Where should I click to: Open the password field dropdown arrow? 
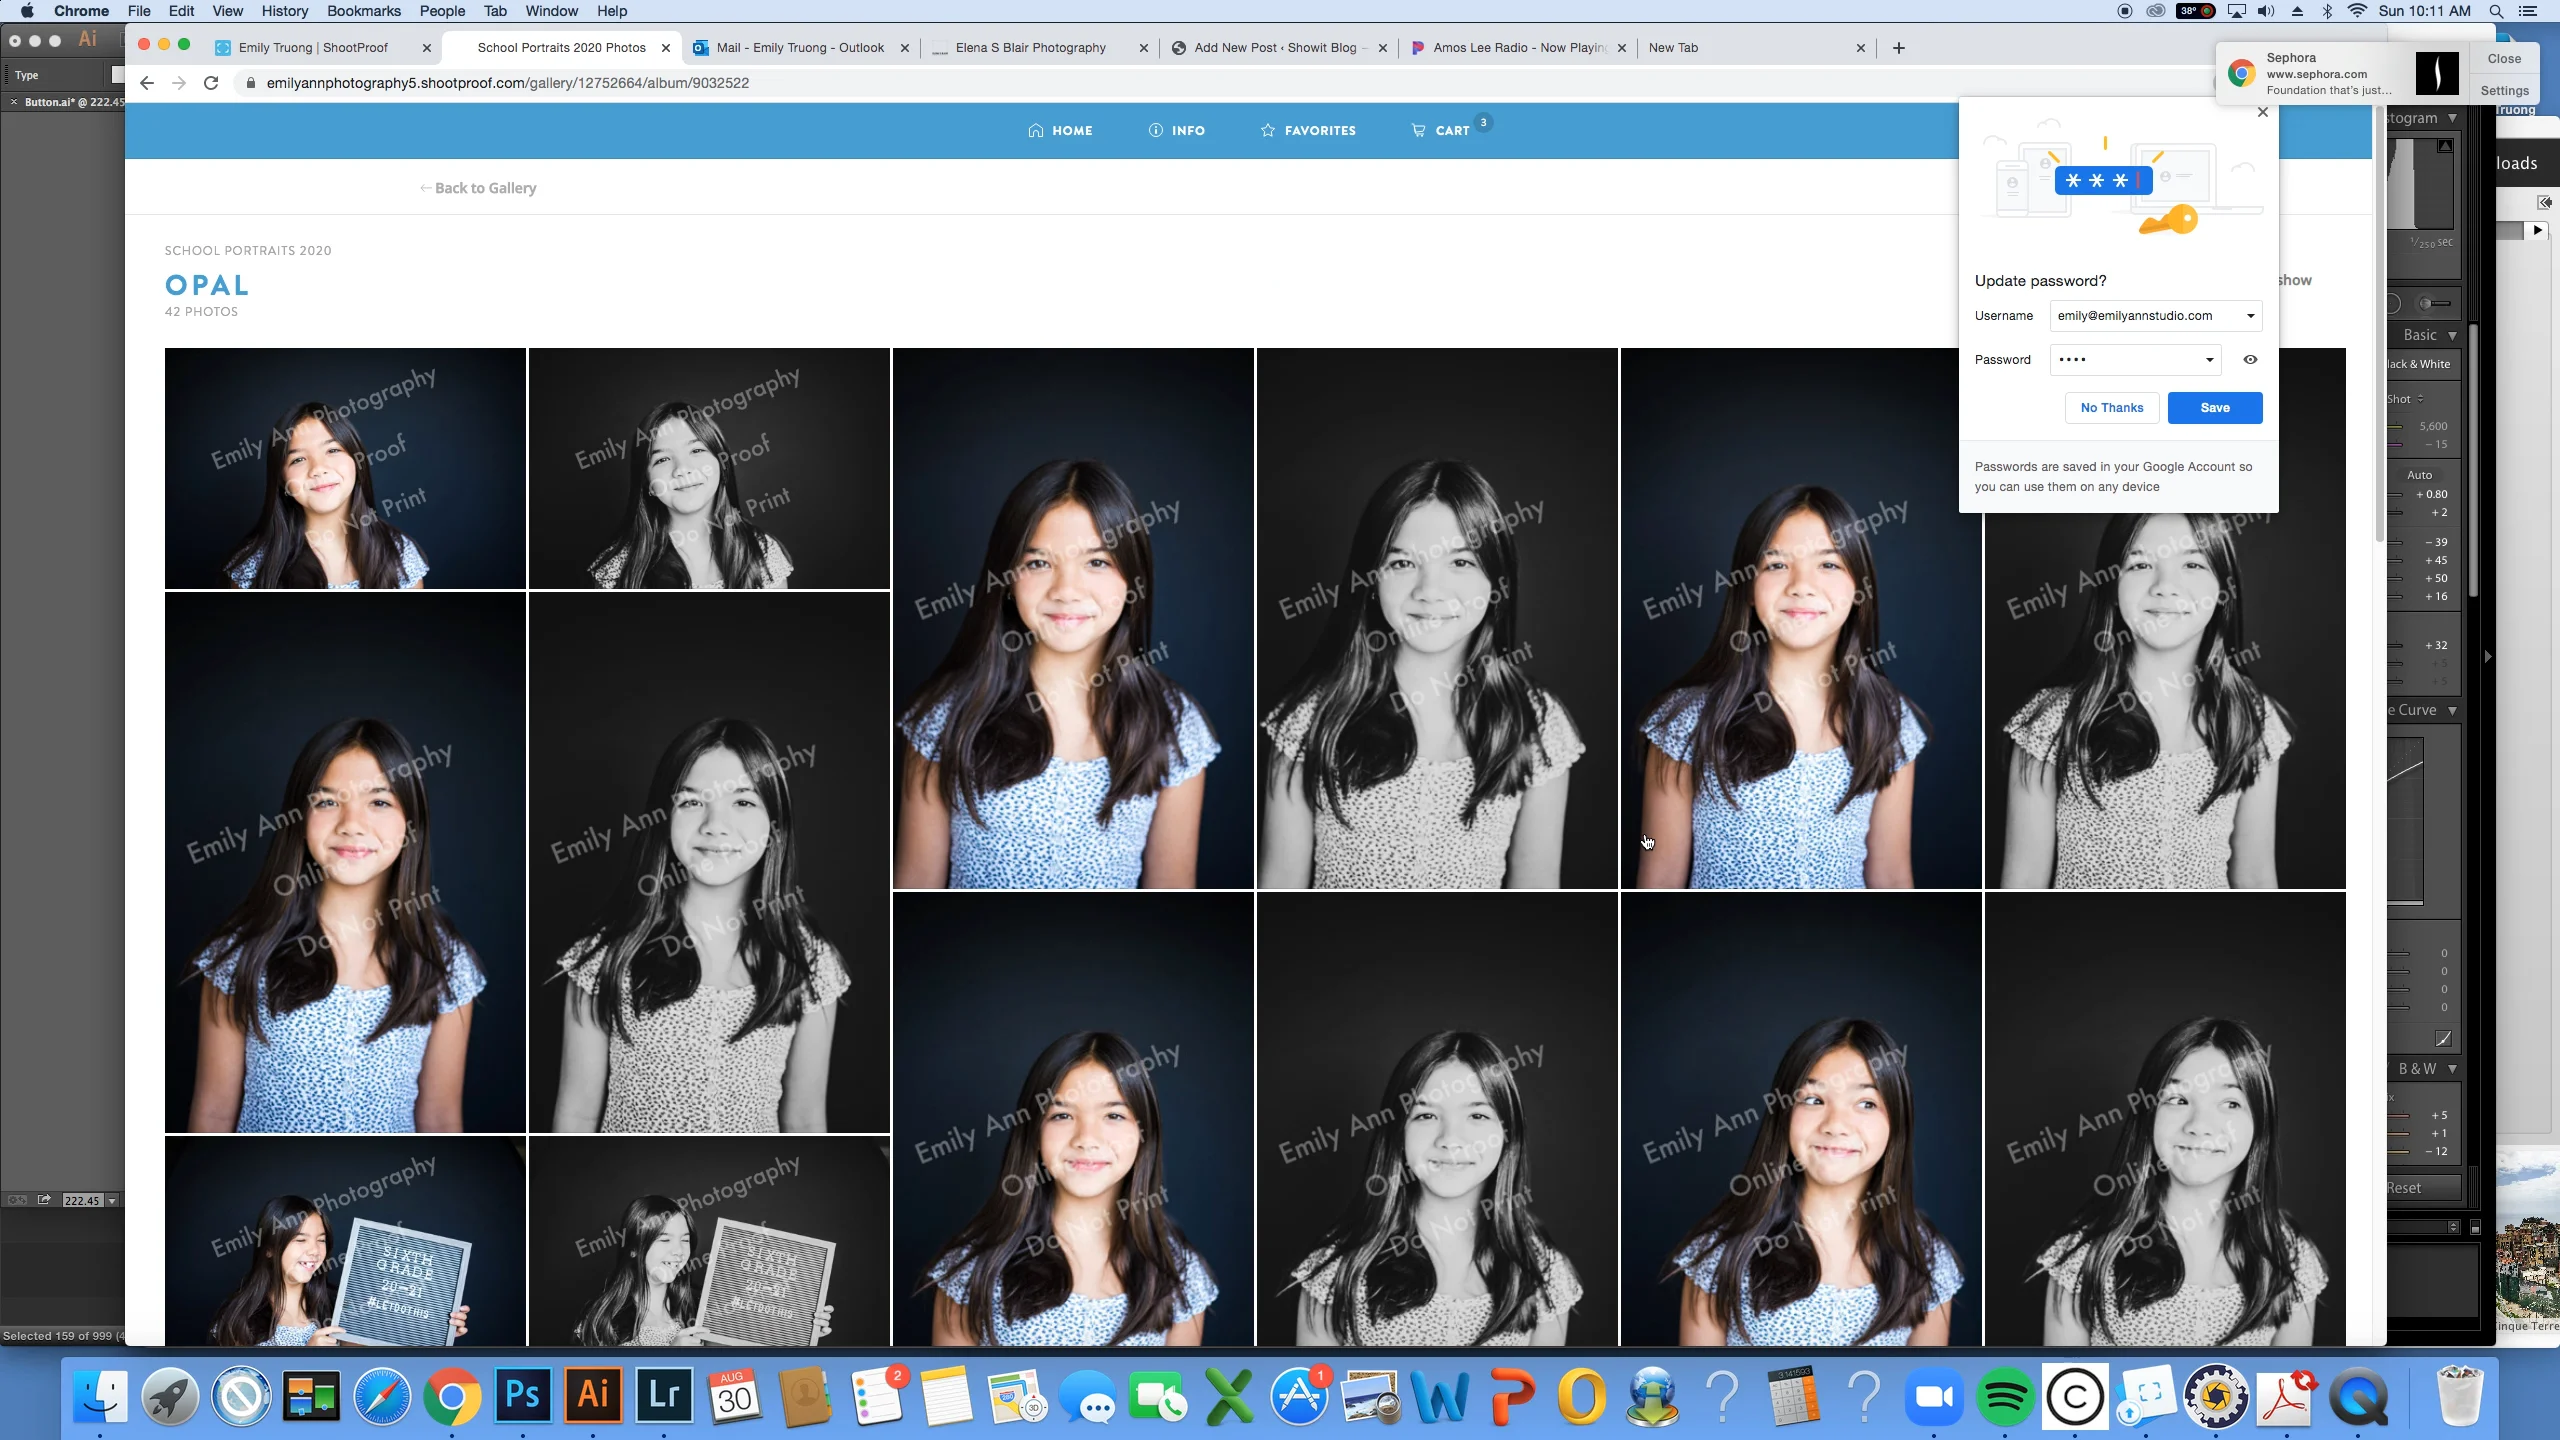tap(2209, 360)
